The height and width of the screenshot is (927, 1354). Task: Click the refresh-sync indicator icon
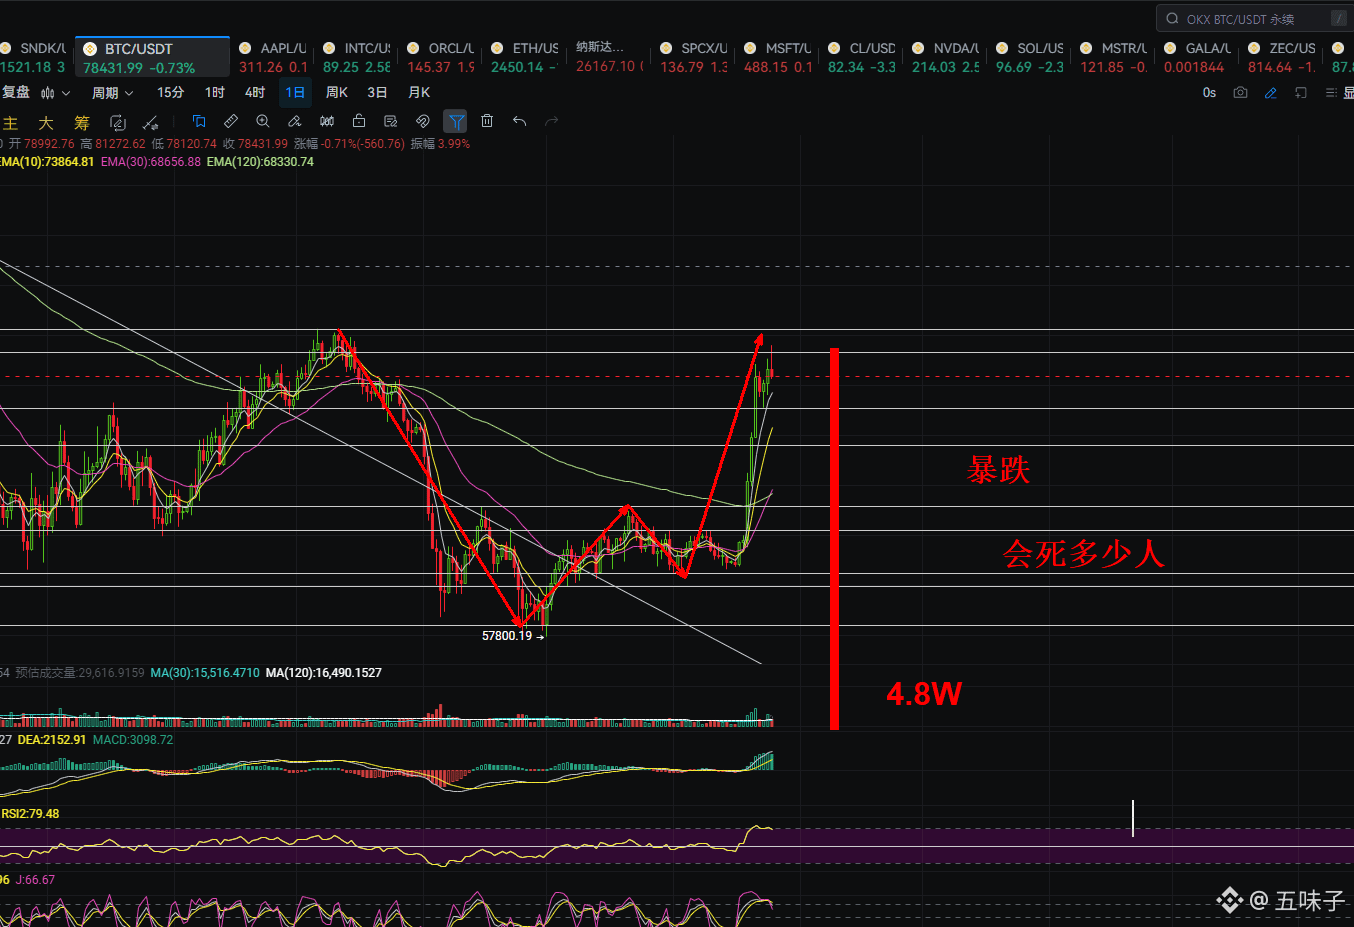[117, 122]
